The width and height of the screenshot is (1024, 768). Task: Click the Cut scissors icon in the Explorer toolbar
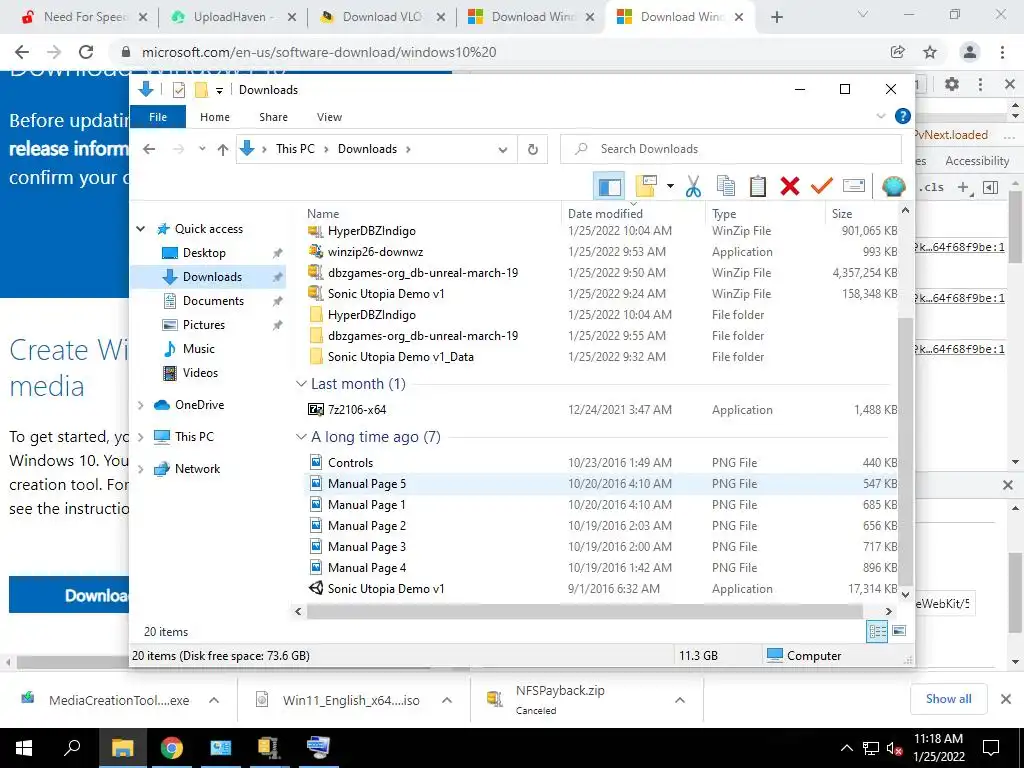pos(693,186)
